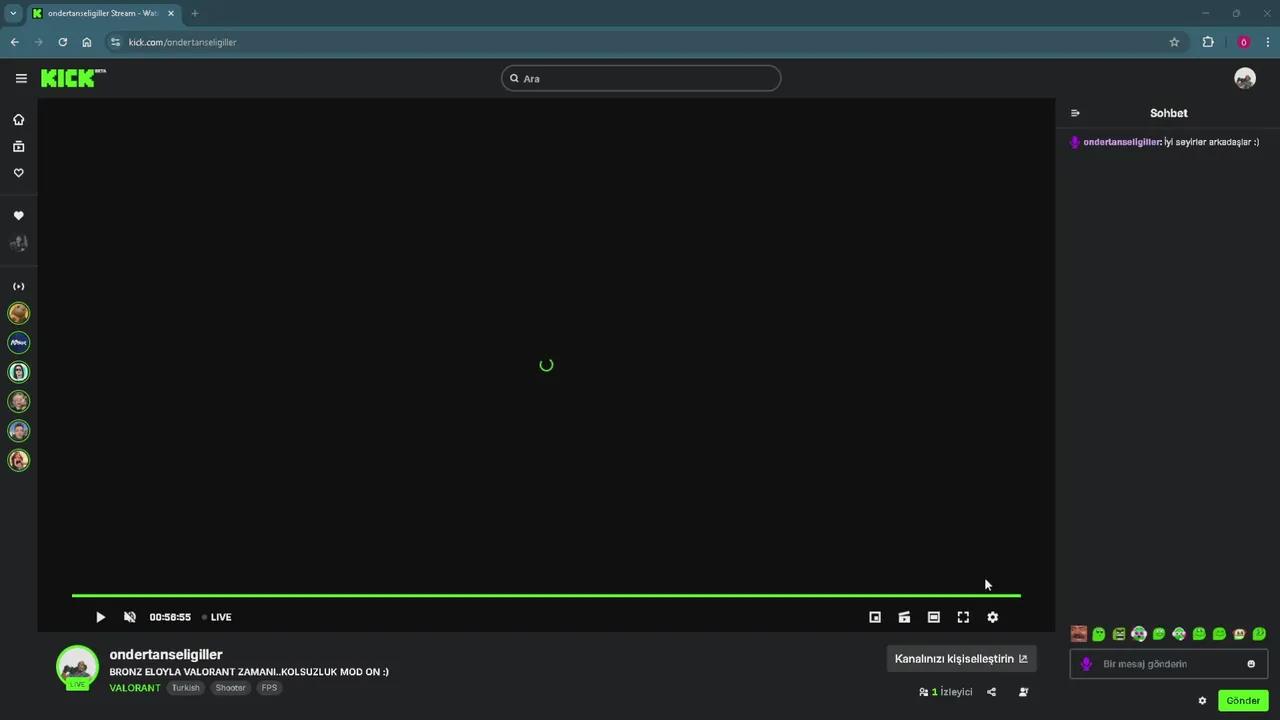The width and height of the screenshot is (1280, 720).
Task: Open the video player settings gear
Action: (x=992, y=617)
